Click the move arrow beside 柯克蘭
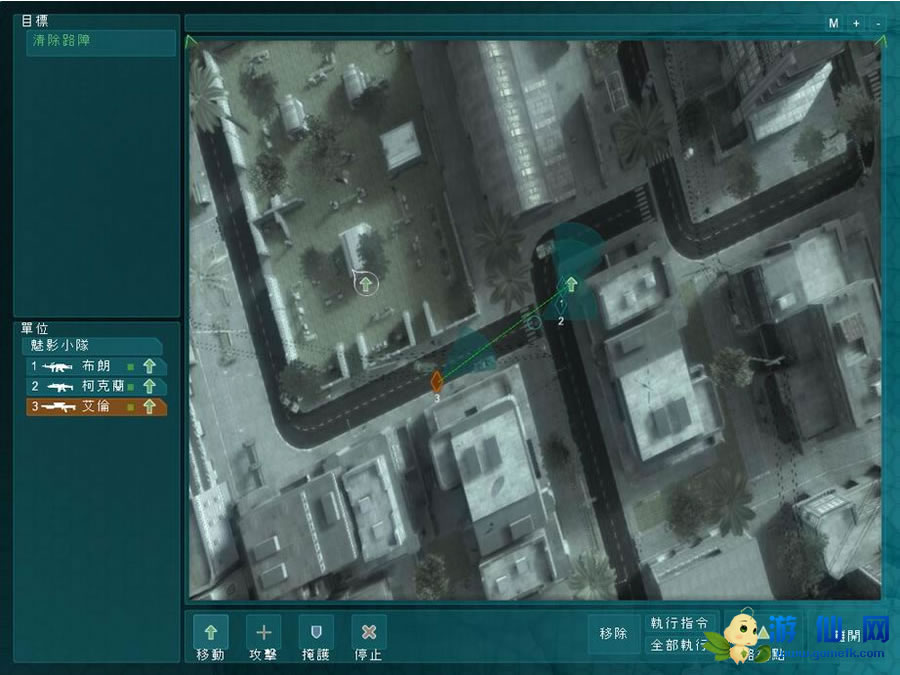Image resolution: width=900 pixels, height=675 pixels. 150,386
